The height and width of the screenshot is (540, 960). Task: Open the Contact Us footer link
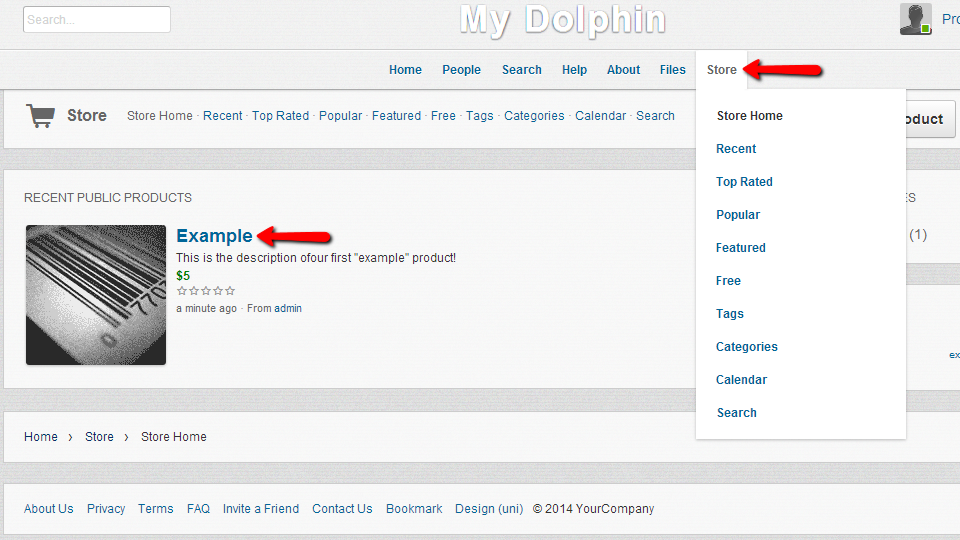(342, 509)
